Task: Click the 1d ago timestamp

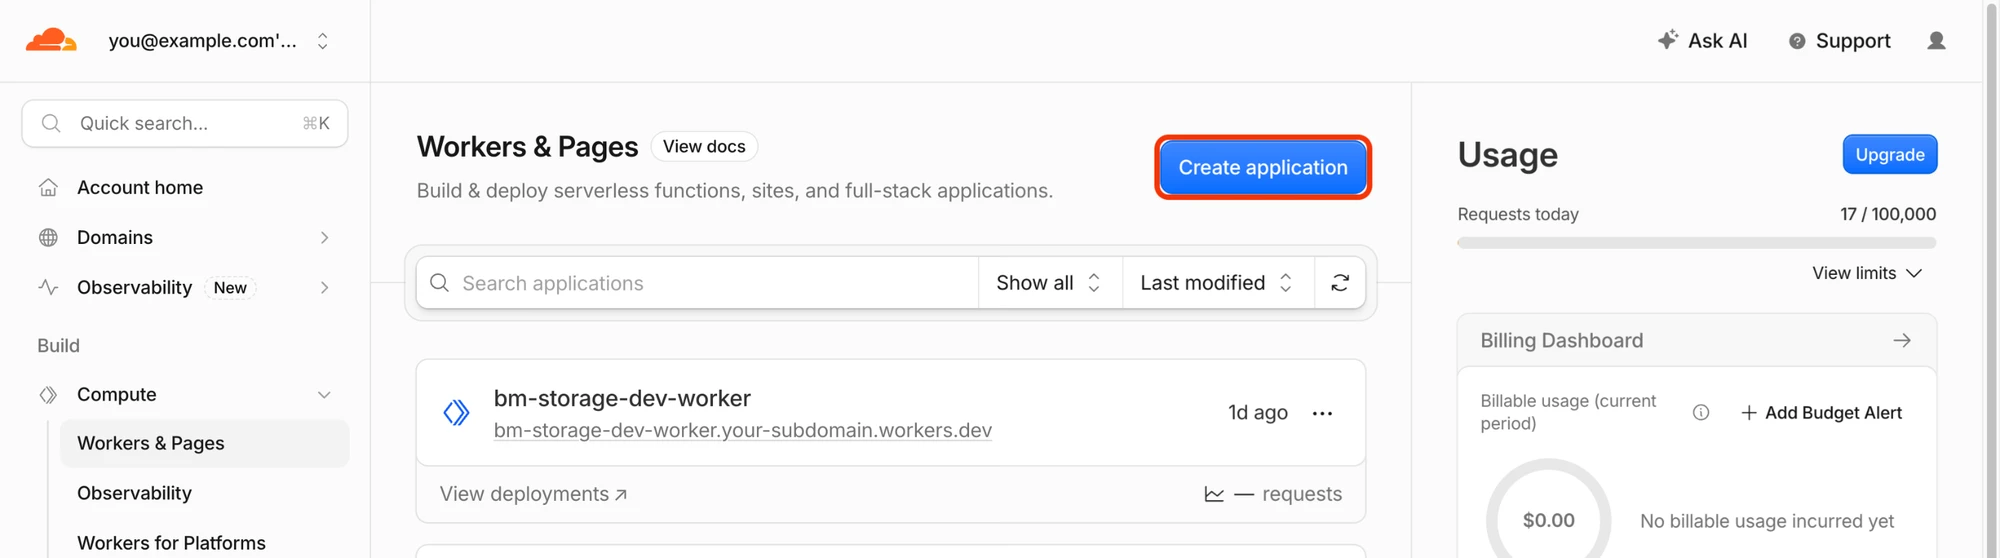Action: [x=1257, y=412]
